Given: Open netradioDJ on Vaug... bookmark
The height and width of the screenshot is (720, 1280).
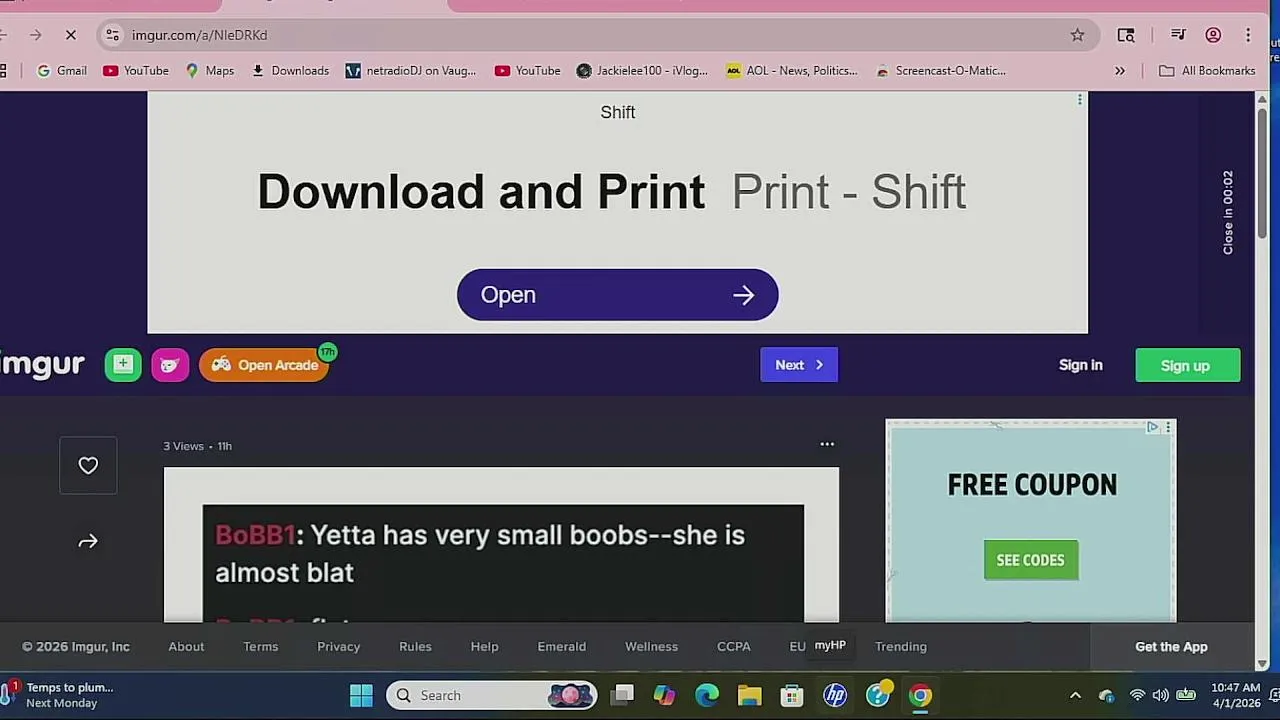Looking at the screenshot, I should pos(411,71).
